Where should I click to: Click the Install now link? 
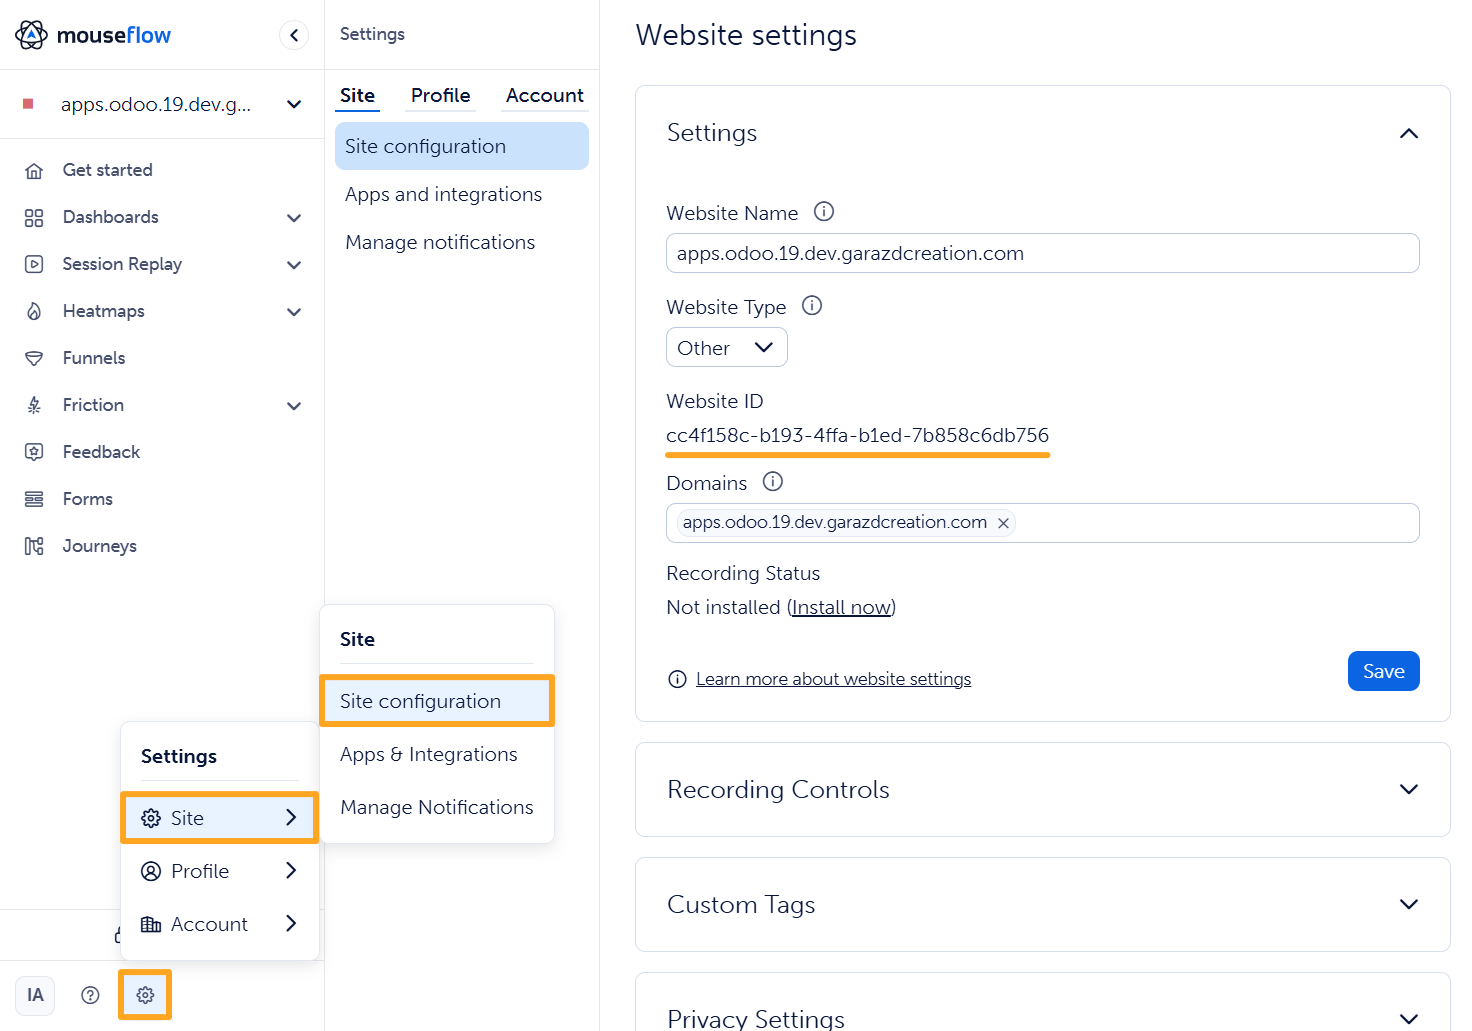[841, 607]
